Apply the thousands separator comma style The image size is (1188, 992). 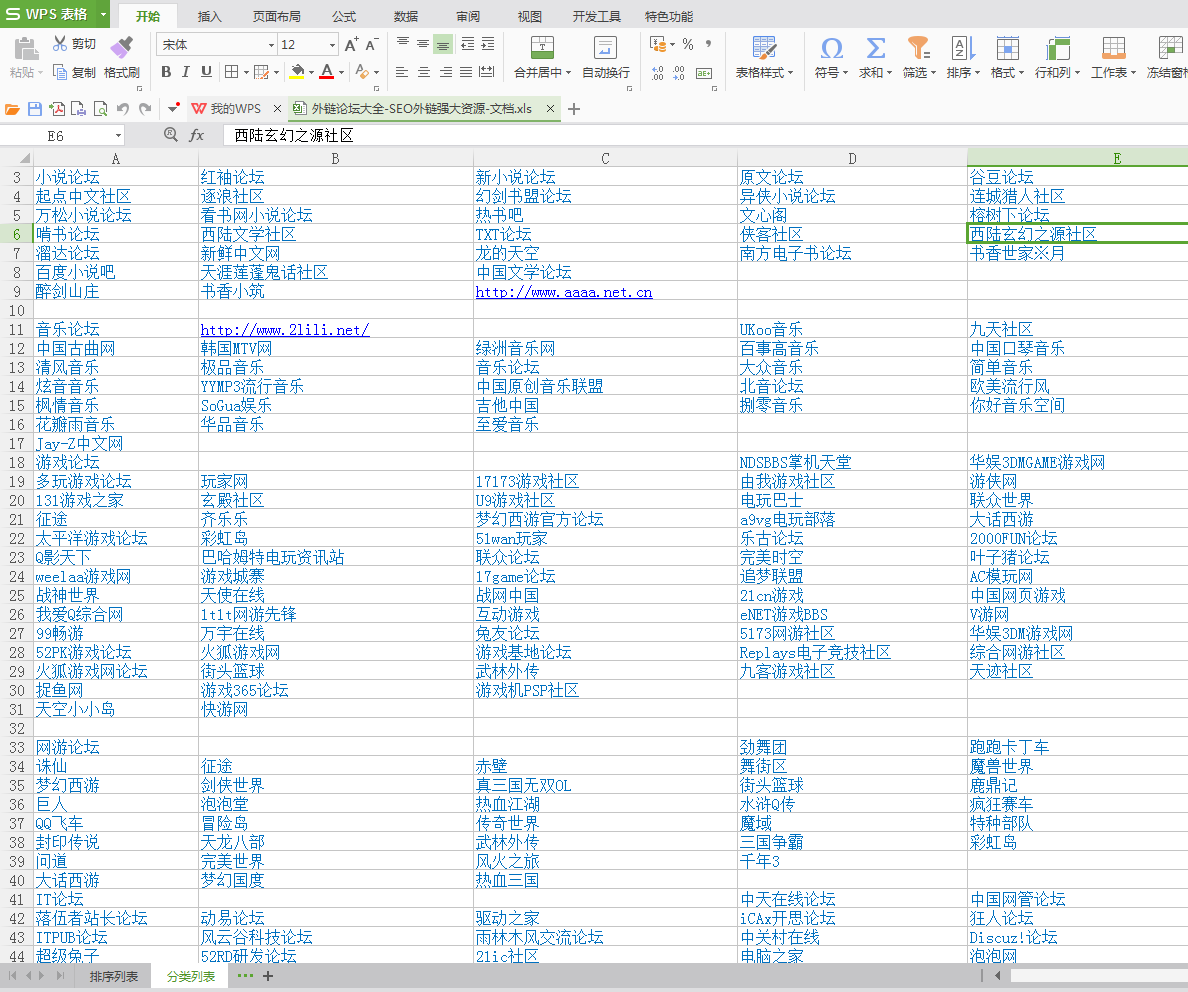[x=708, y=44]
